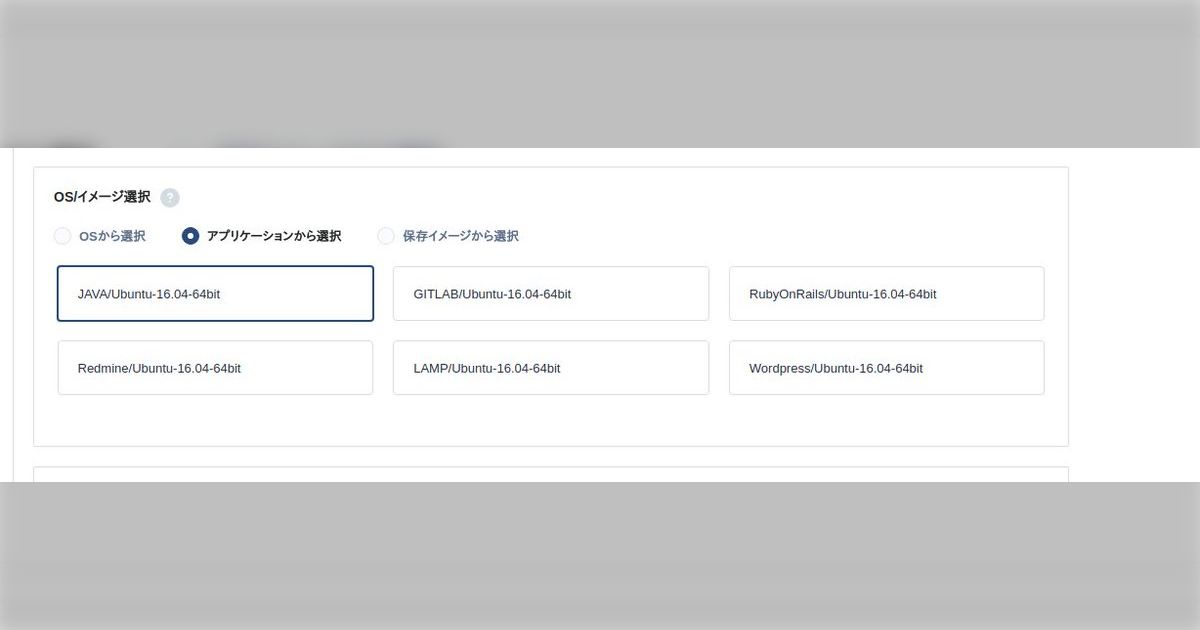Select the GITLAB image label text
Viewport: 1200px width, 630px height.
(492, 294)
